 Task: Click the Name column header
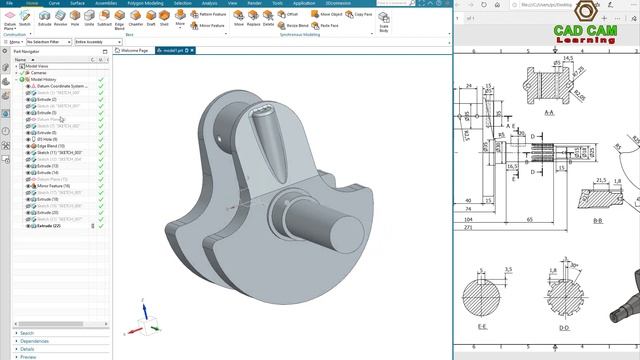coord(20,60)
